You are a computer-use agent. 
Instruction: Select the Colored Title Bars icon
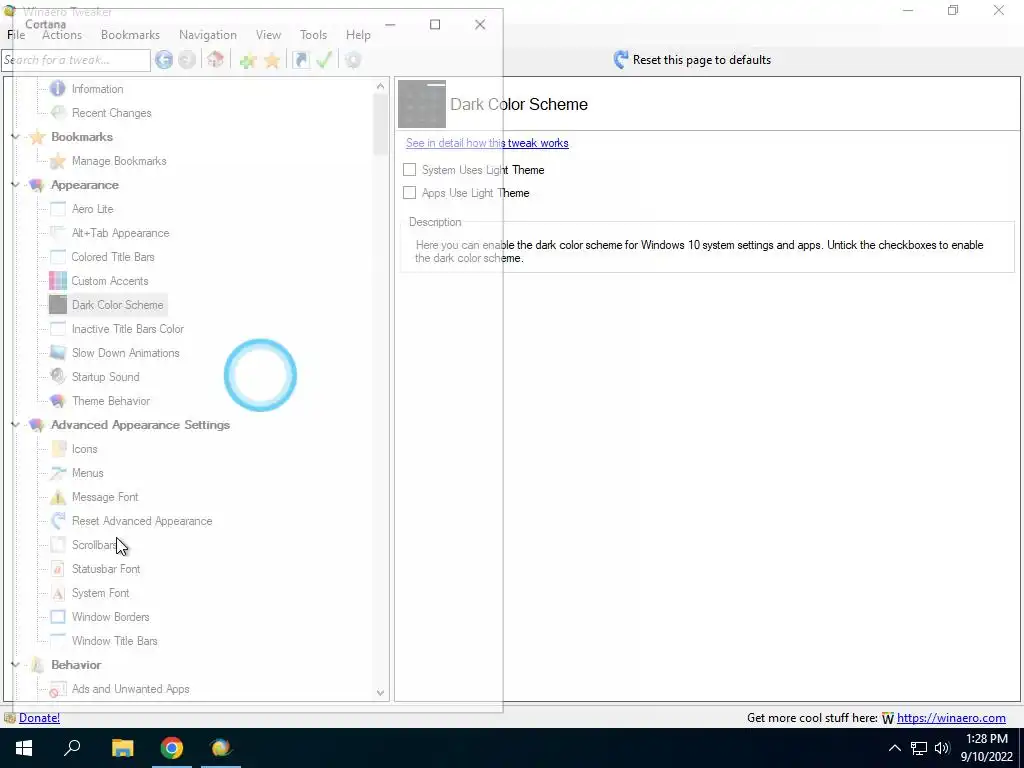[57, 257]
